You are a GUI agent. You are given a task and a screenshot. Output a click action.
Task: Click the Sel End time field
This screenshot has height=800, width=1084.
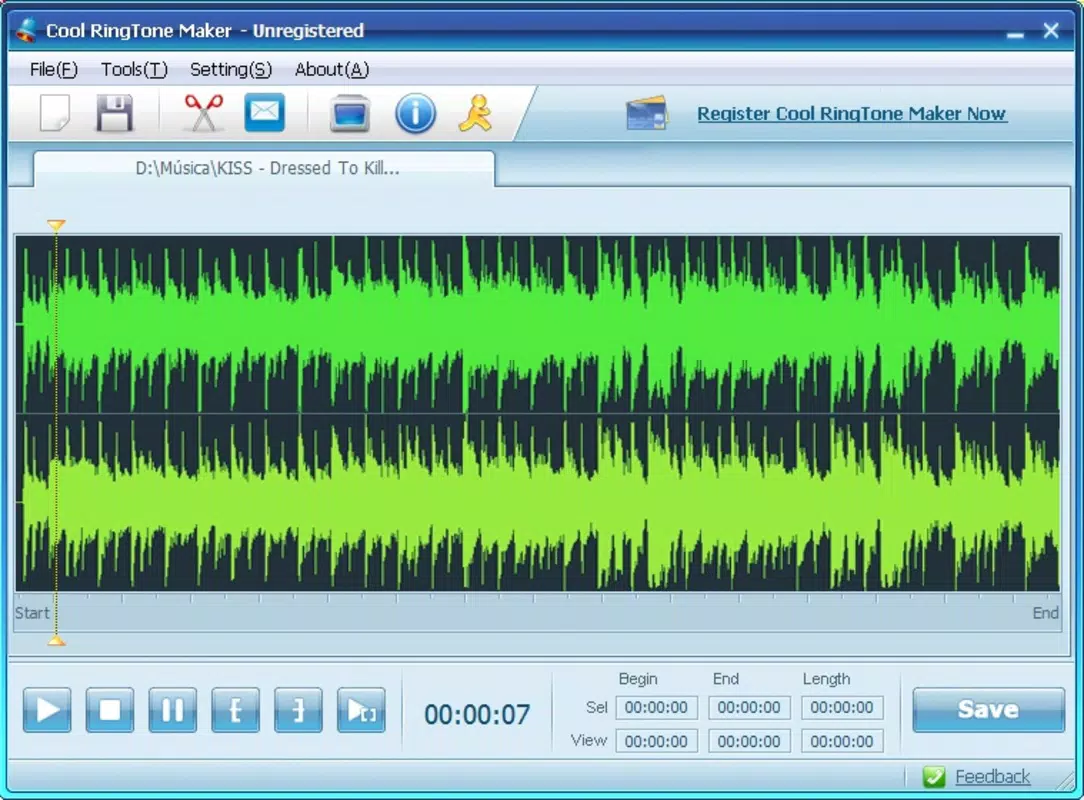click(749, 707)
